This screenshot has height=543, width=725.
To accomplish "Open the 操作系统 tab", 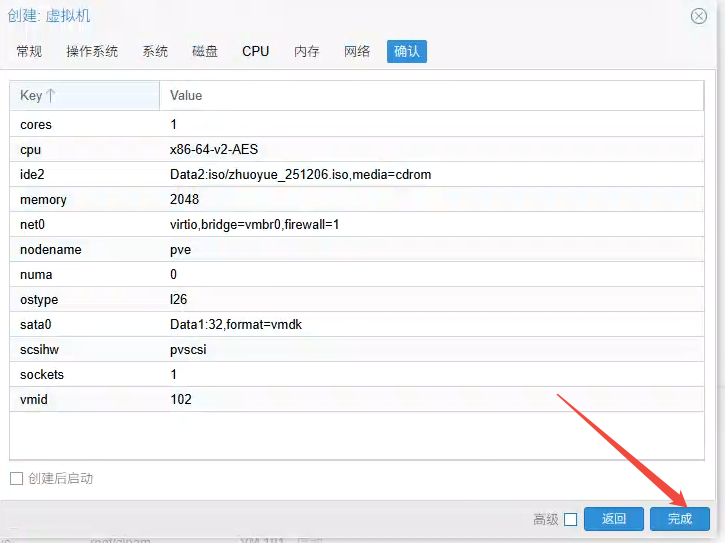I will click(x=92, y=51).
